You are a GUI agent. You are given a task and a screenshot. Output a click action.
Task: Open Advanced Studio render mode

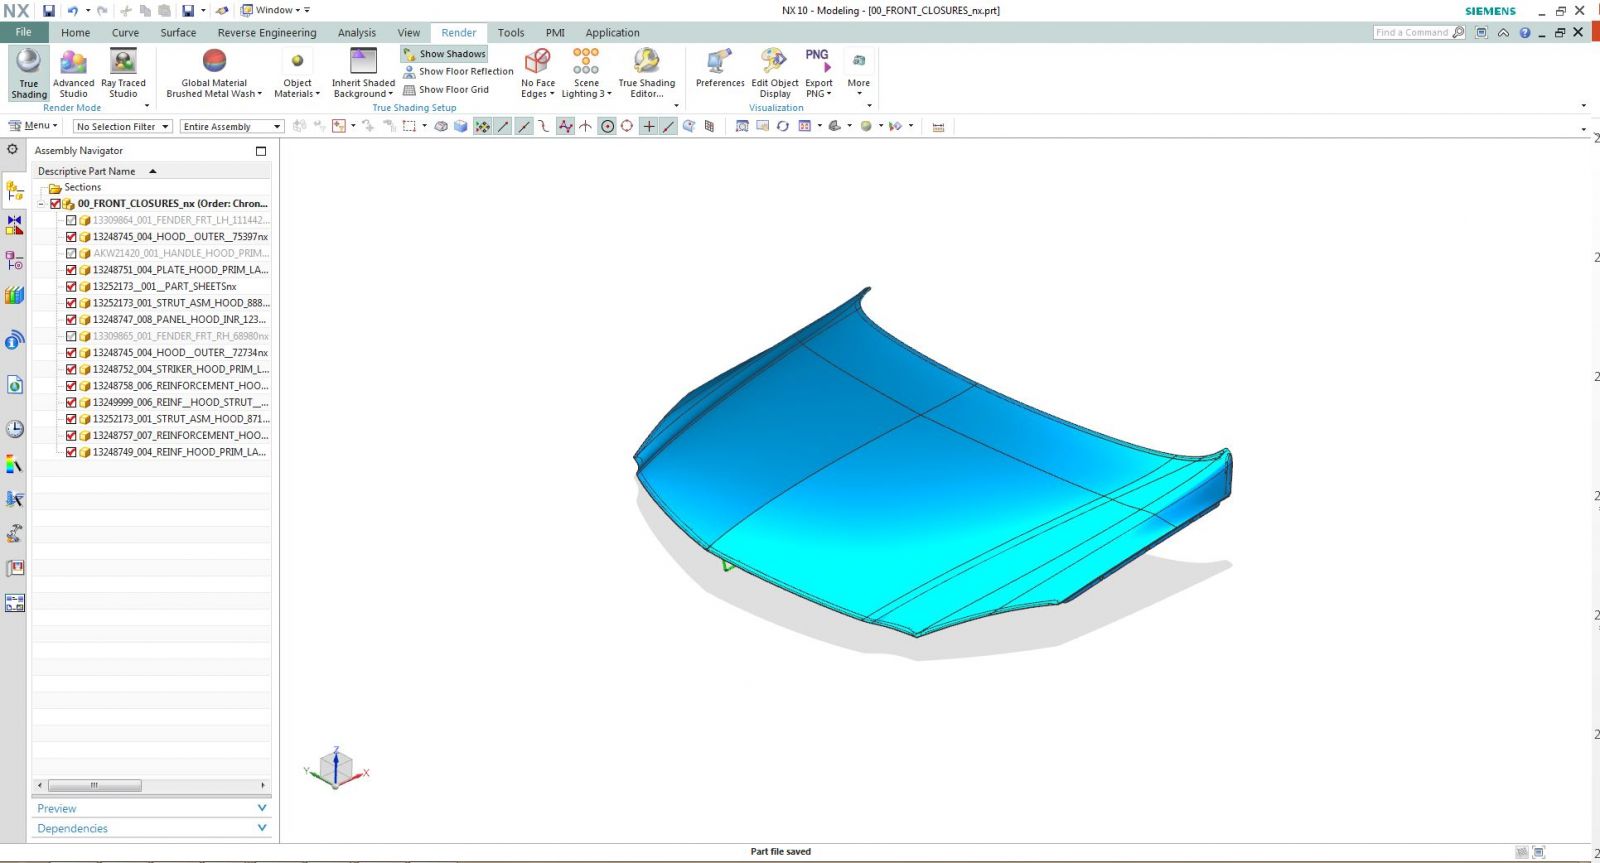tap(73, 63)
